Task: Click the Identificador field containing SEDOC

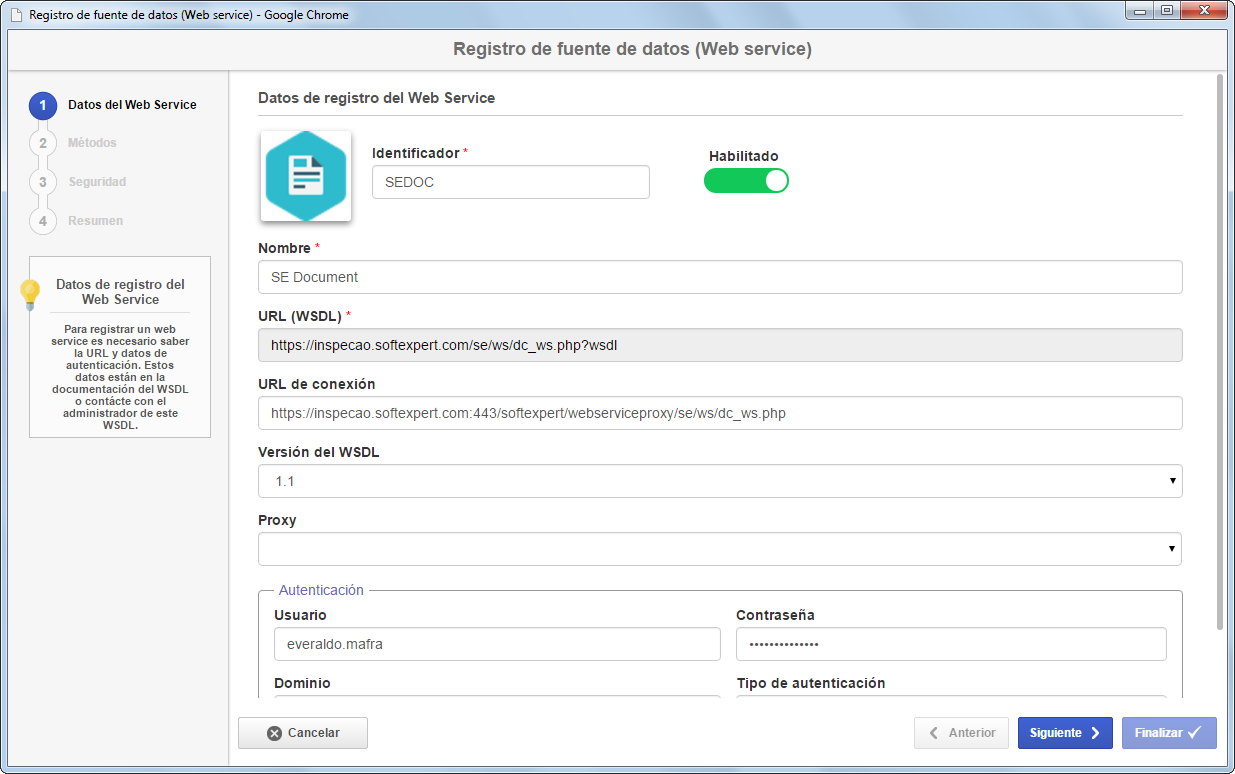Action: coord(511,182)
